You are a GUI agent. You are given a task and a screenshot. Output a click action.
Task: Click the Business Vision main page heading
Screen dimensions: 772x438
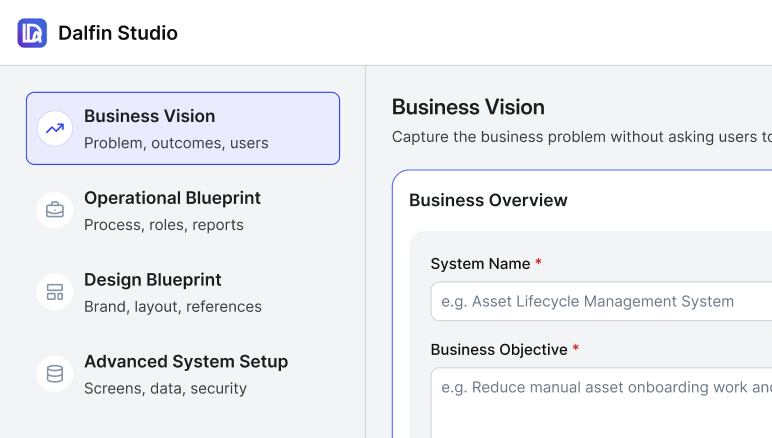coord(468,107)
